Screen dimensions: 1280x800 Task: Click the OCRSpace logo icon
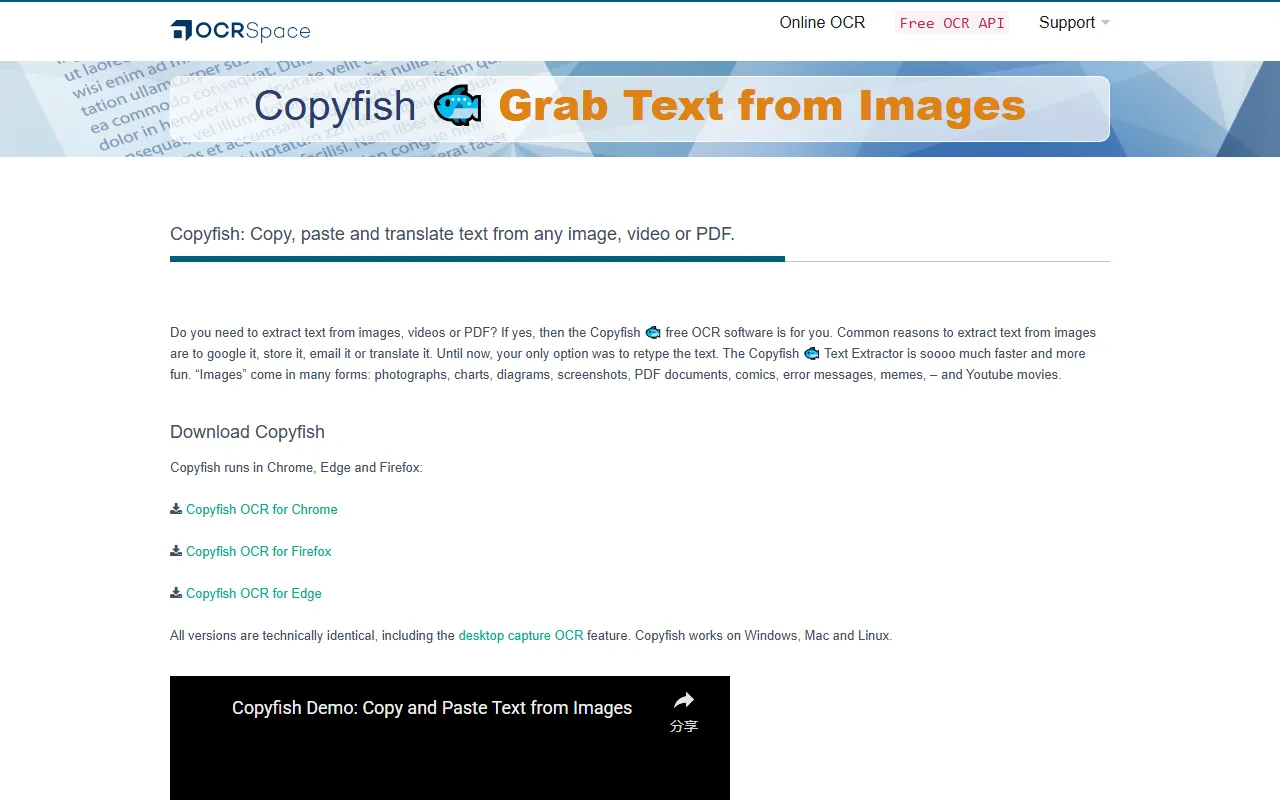pyautogui.click(x=182, y=30)
